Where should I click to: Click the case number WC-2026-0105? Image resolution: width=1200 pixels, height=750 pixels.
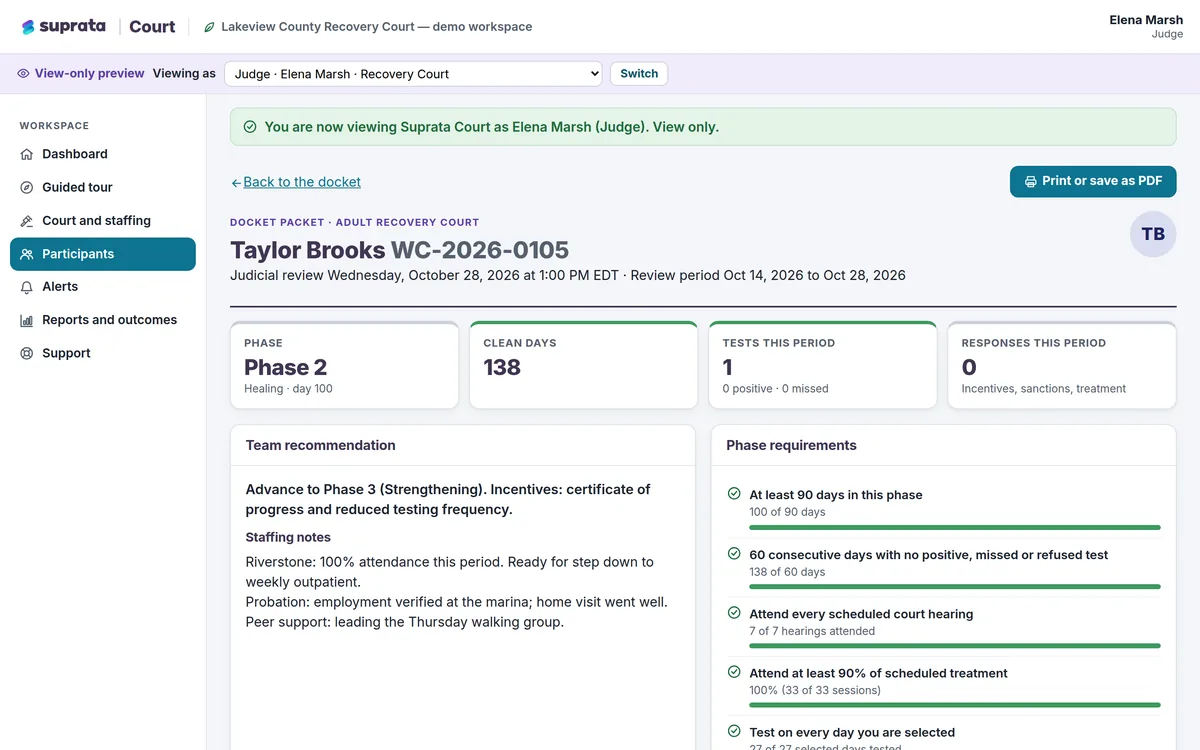[480, 250]
